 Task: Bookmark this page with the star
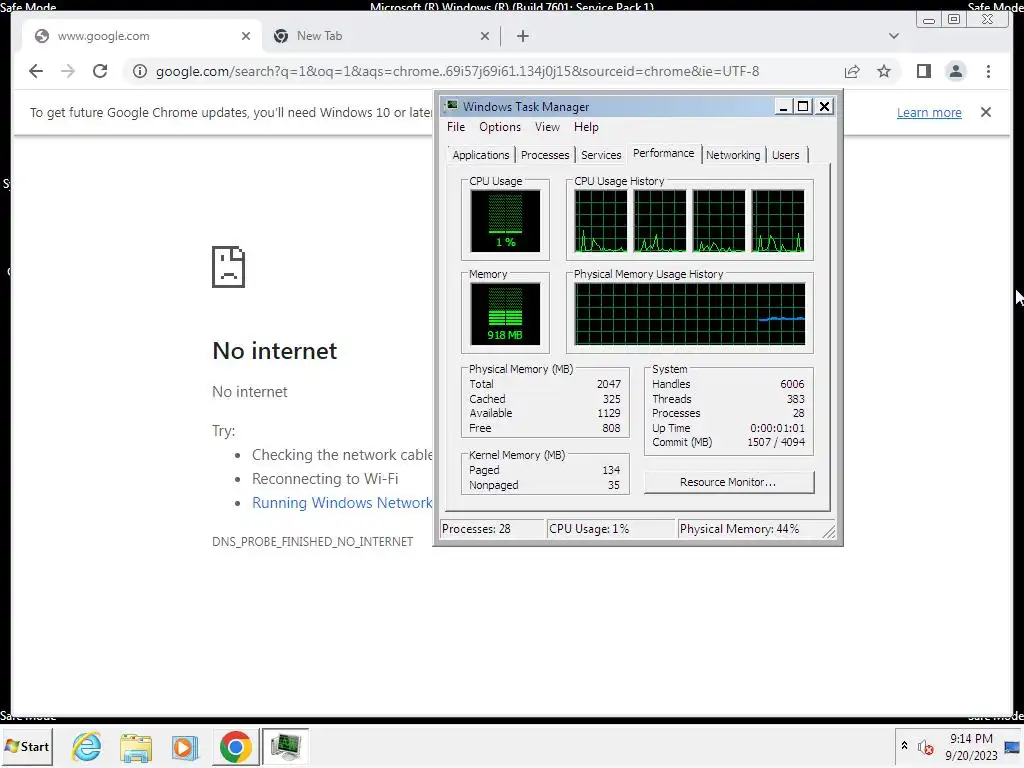click(884, 71)
